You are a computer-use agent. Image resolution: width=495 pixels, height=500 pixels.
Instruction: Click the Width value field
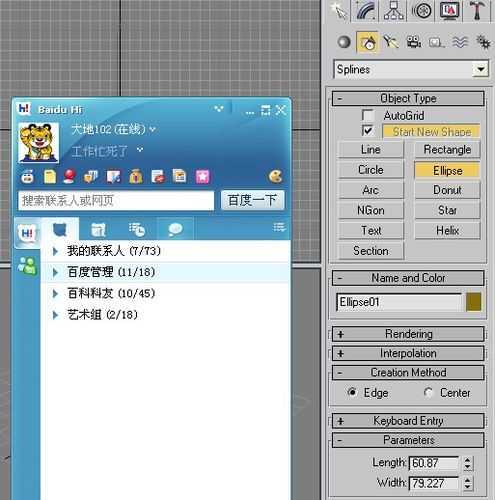coord(434,483)
